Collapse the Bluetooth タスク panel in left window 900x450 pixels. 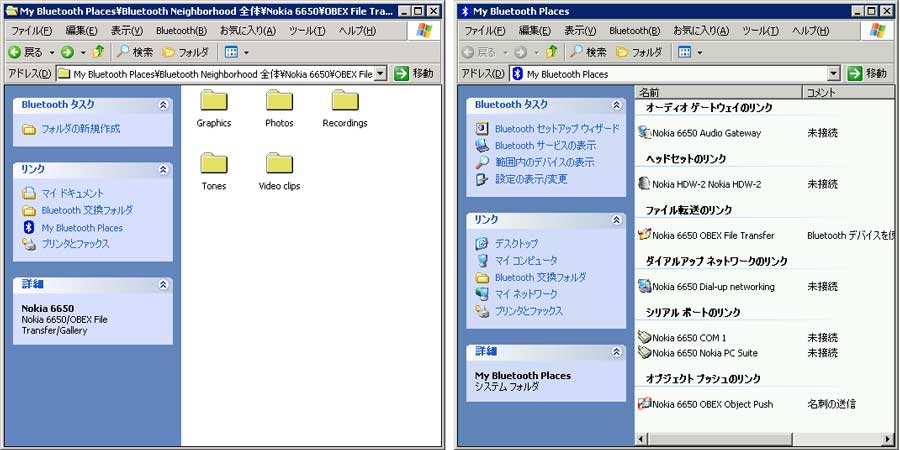(163, 104)
